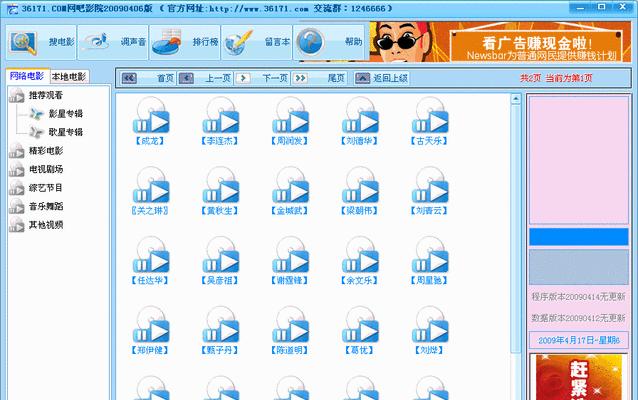Switch to the 网络电影 tab
This screenshot has width=638, height=400.
(x=27, y=76)
